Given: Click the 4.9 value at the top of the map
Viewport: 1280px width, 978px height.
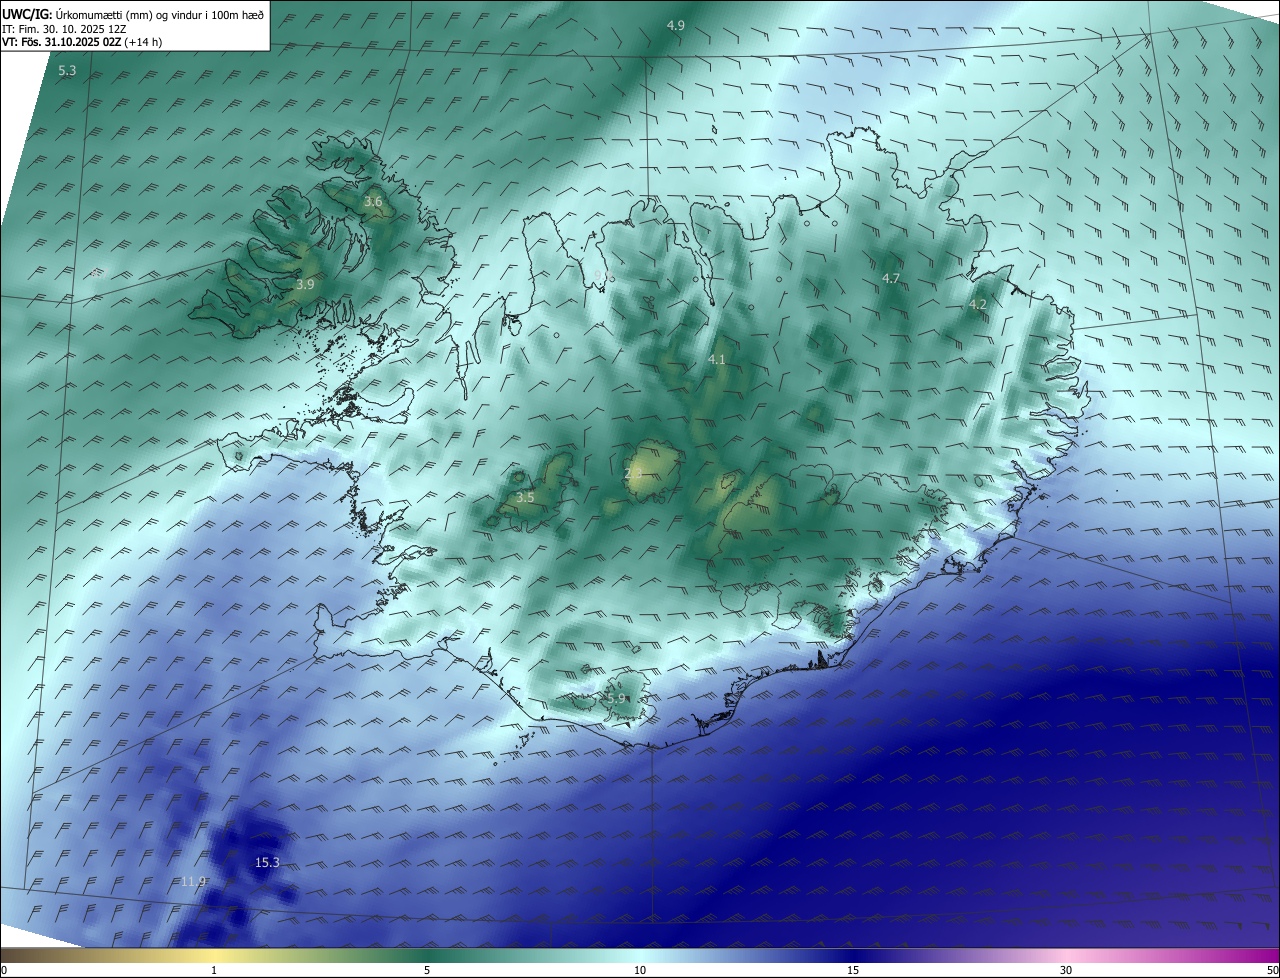Looking at the screenshot, I should click(x=676, y=25).
